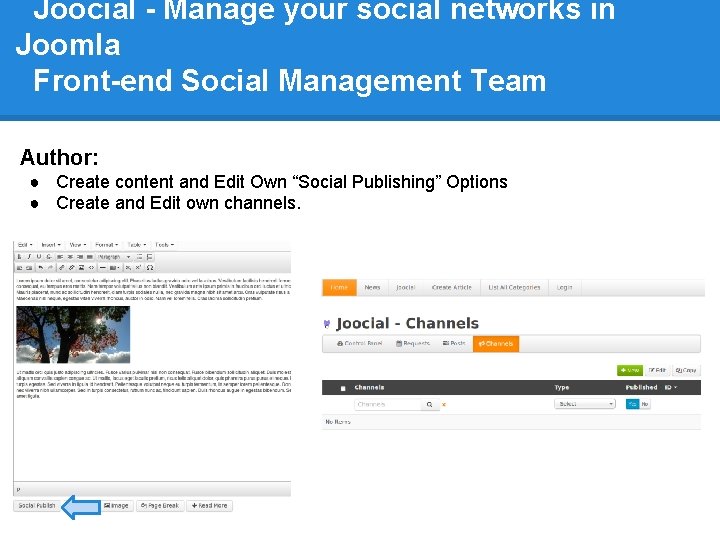720x540 pixels.
Task: Open Login in the site menu
Action: [x=564, y=287]
